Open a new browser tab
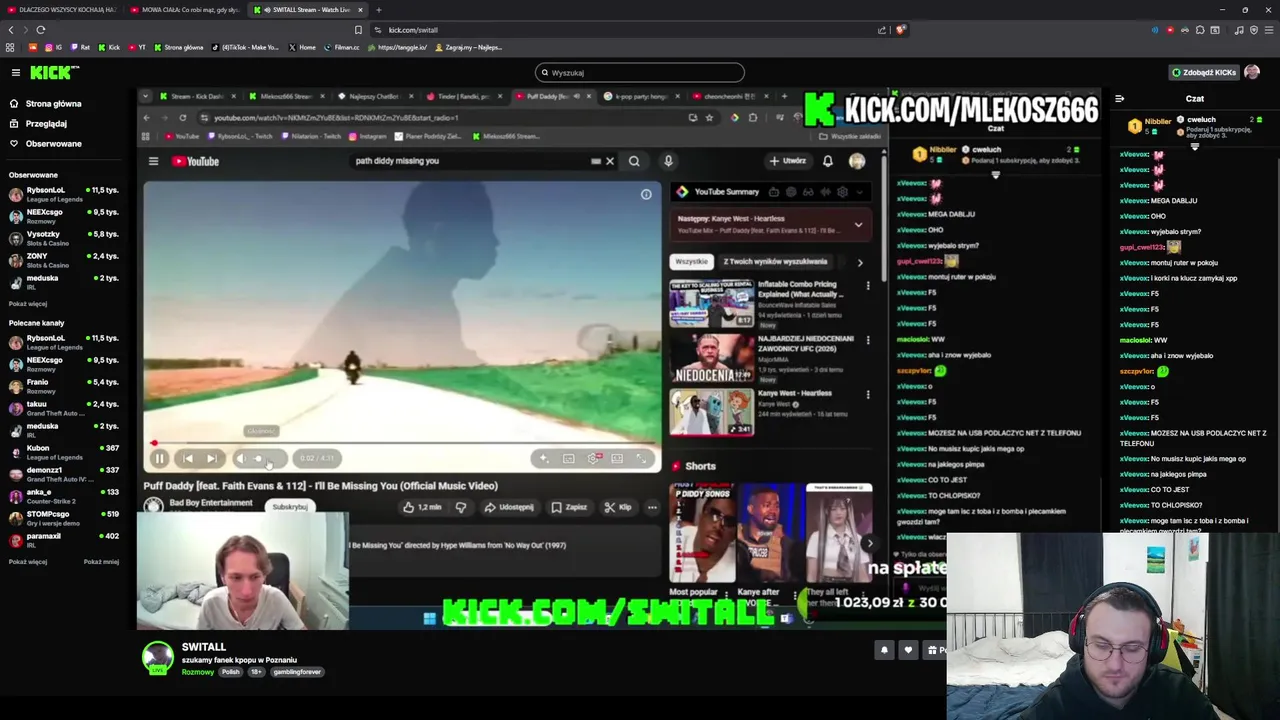This screenshot has width=1280, height=720. click(378, 10)
